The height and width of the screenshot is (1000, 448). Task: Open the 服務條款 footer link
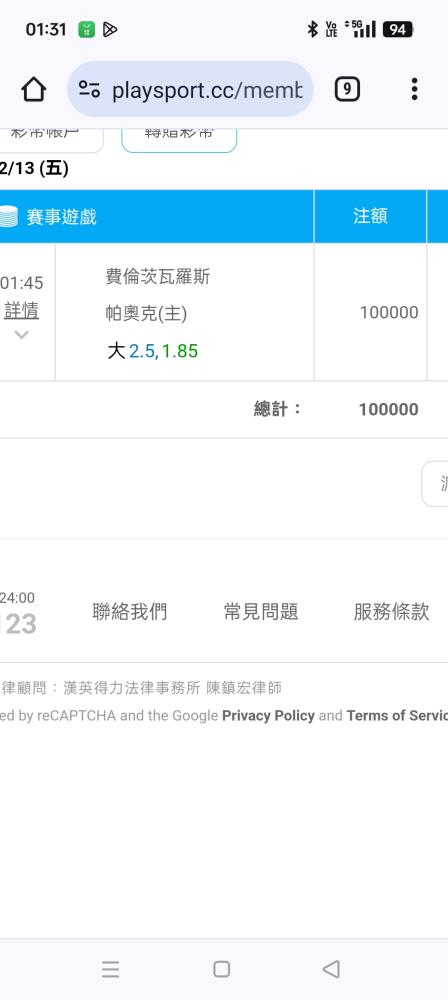click(x=391, y=612)
